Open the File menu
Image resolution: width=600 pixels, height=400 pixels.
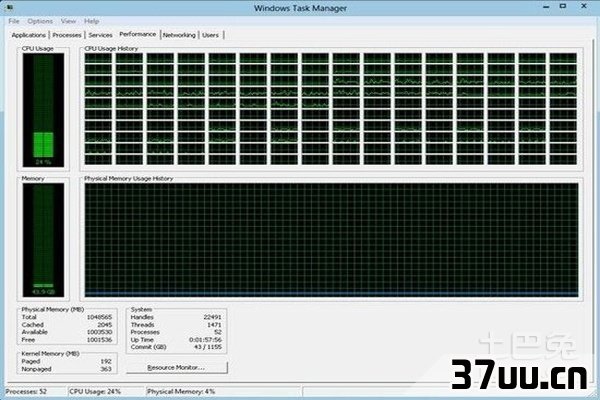(x=14, y=21)
